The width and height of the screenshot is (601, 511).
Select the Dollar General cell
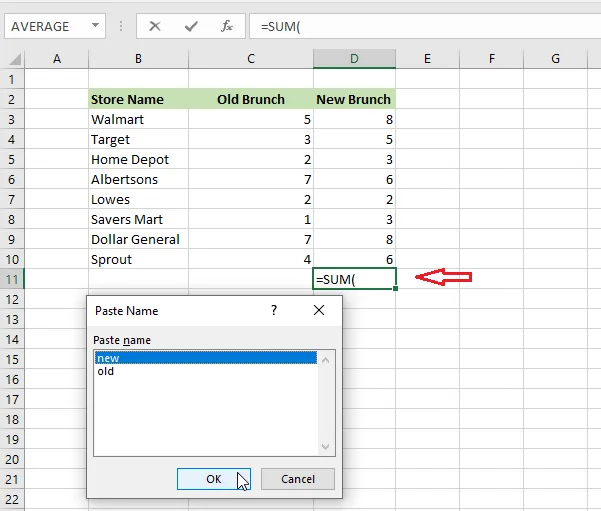point(138,239)
